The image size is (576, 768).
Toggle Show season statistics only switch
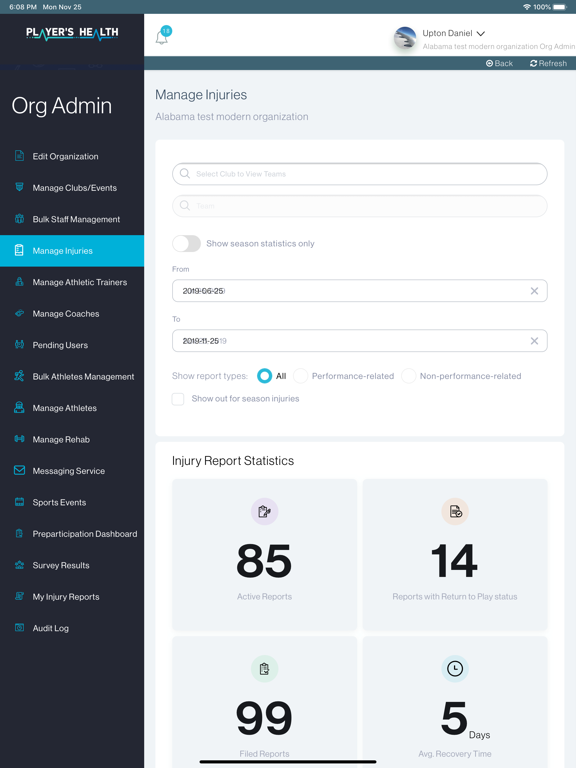point(187,243)
